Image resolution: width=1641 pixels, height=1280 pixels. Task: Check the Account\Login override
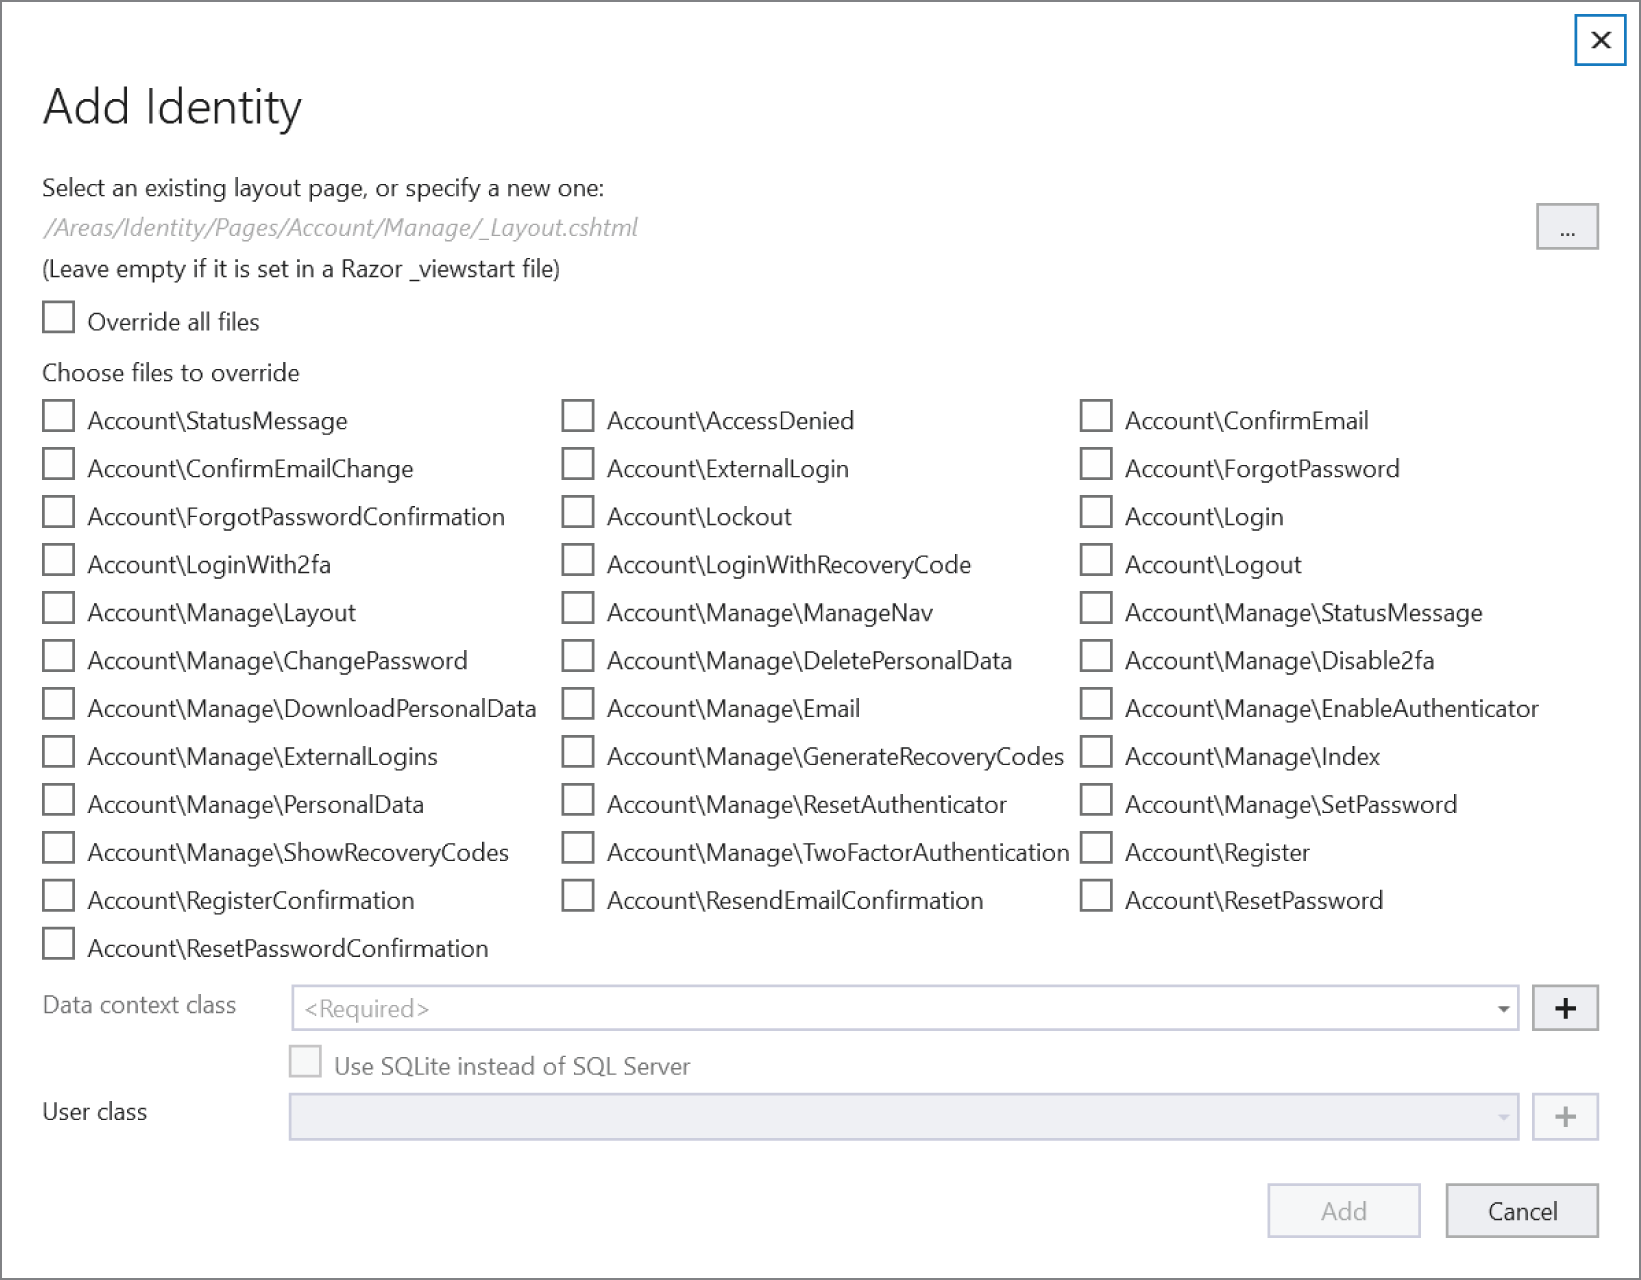[1096, 511]
